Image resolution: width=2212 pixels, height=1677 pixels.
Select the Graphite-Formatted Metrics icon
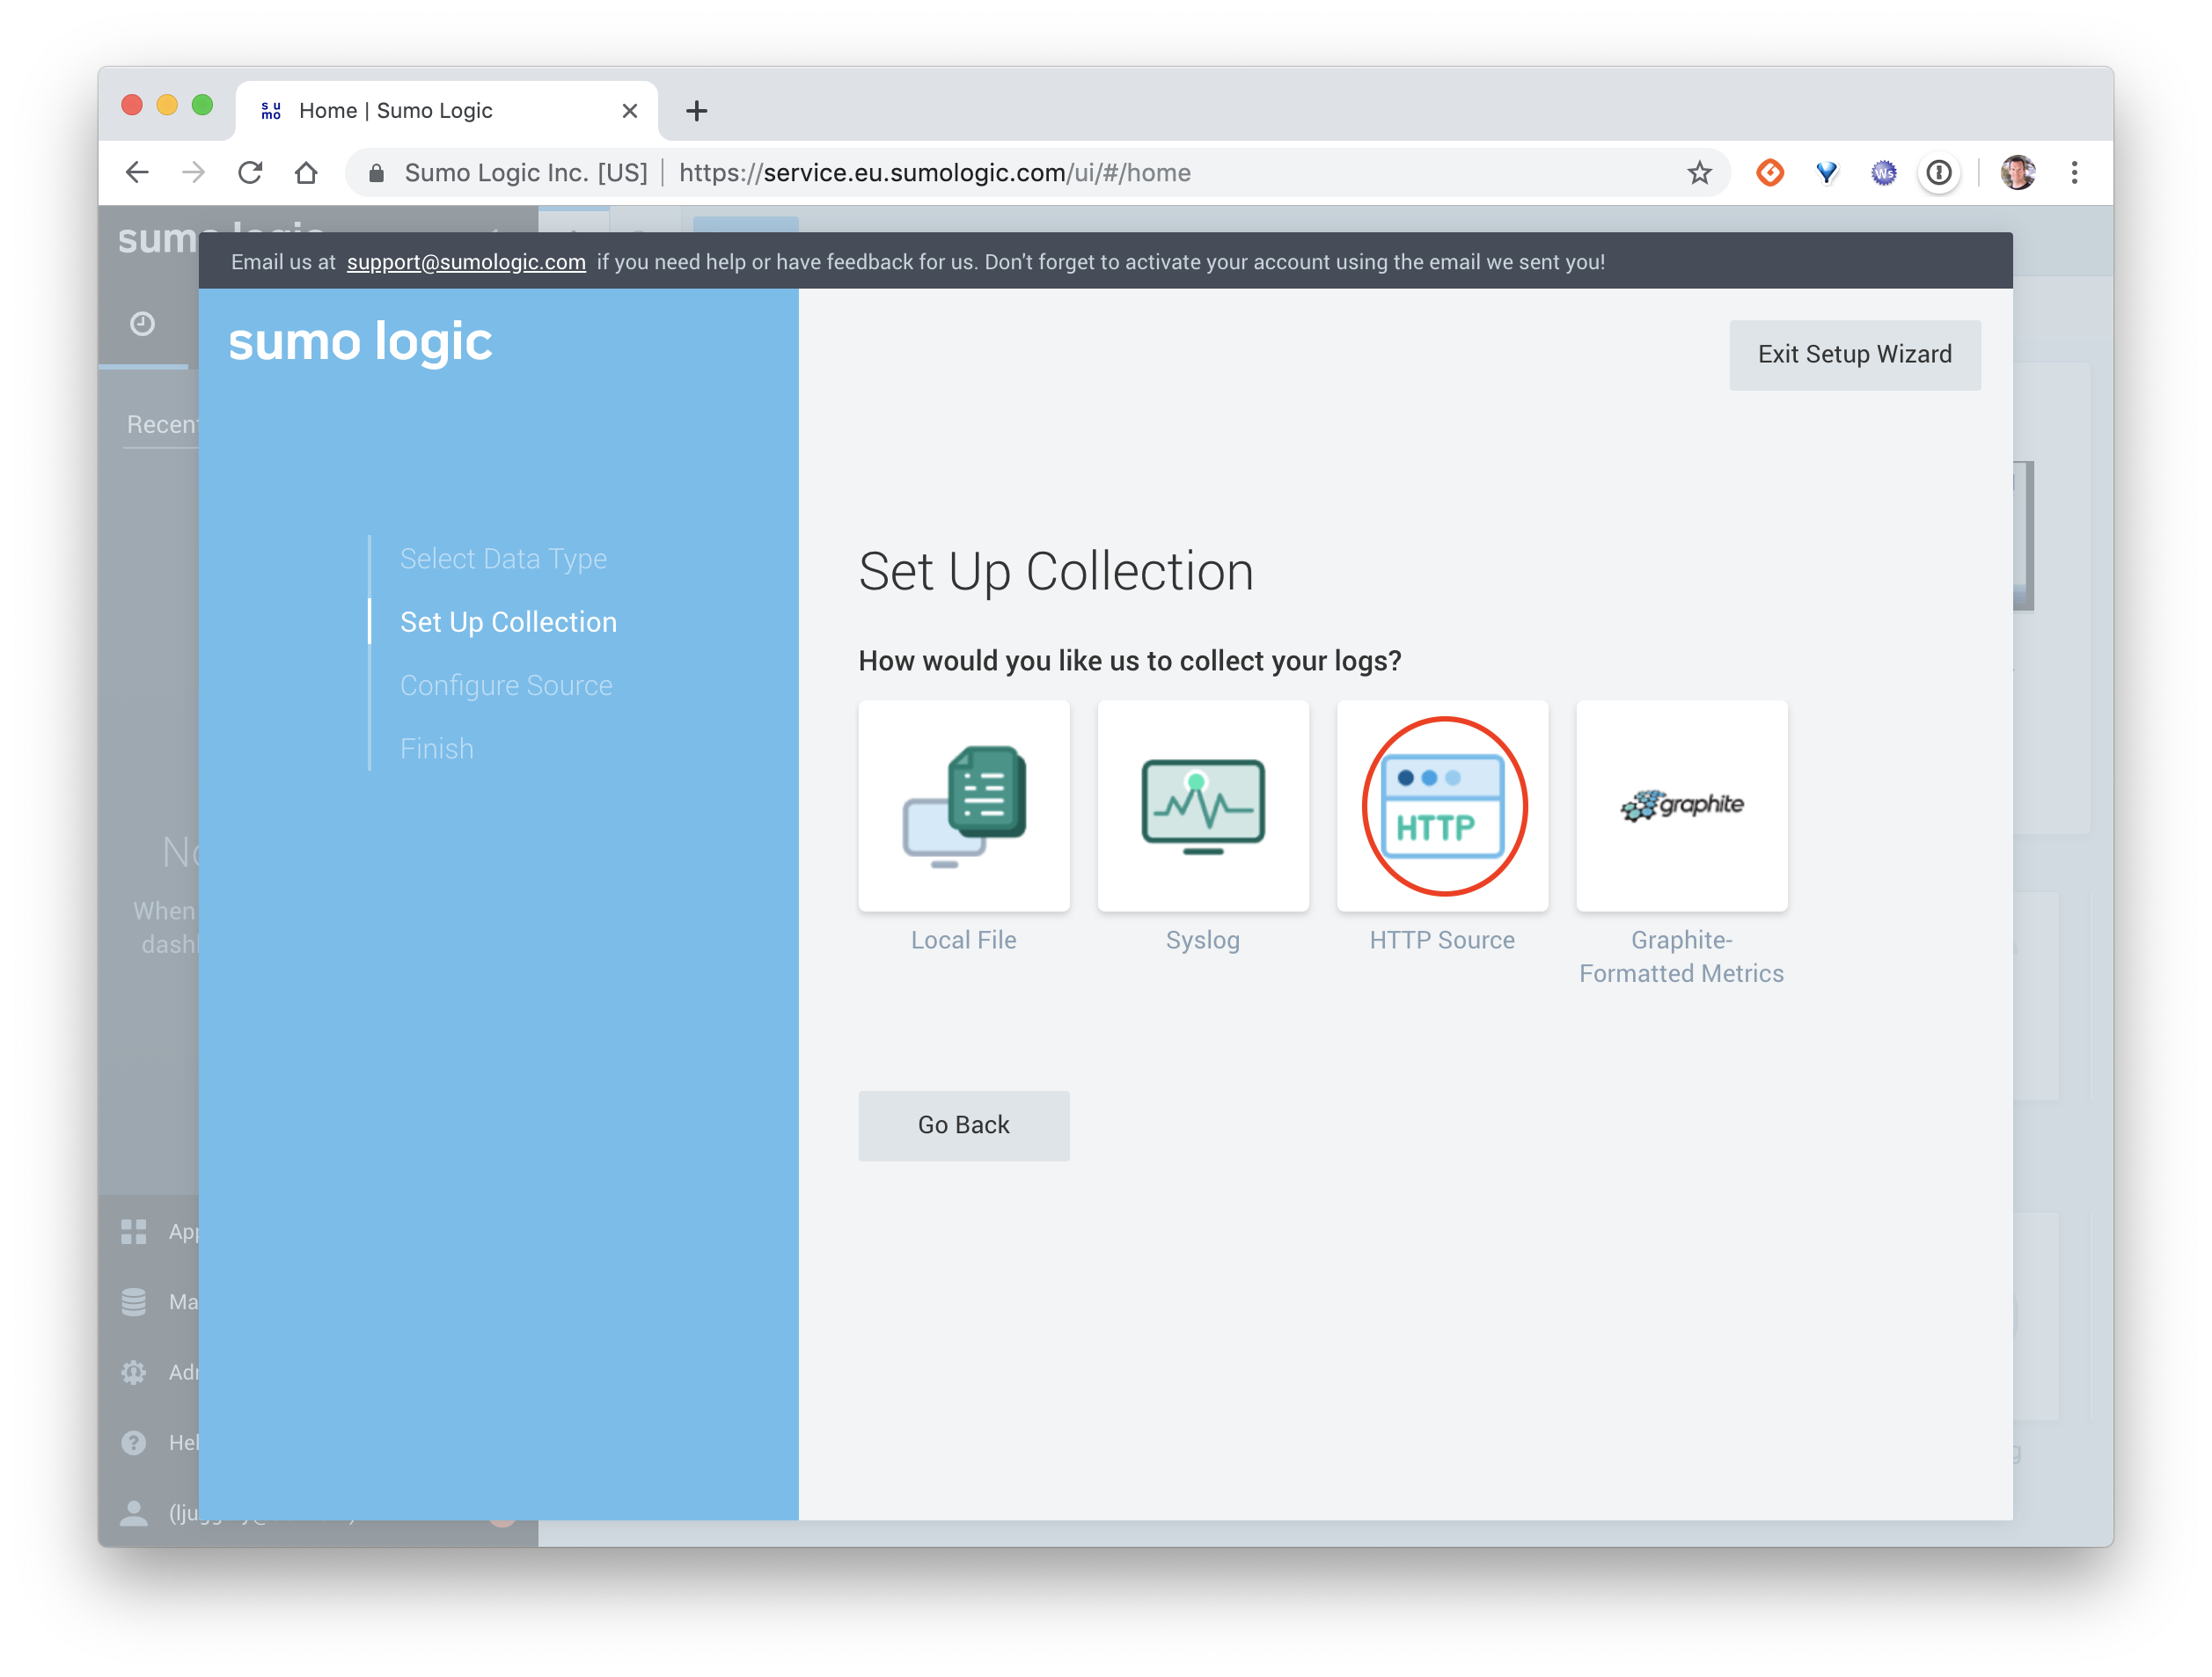coord(1682,806)
